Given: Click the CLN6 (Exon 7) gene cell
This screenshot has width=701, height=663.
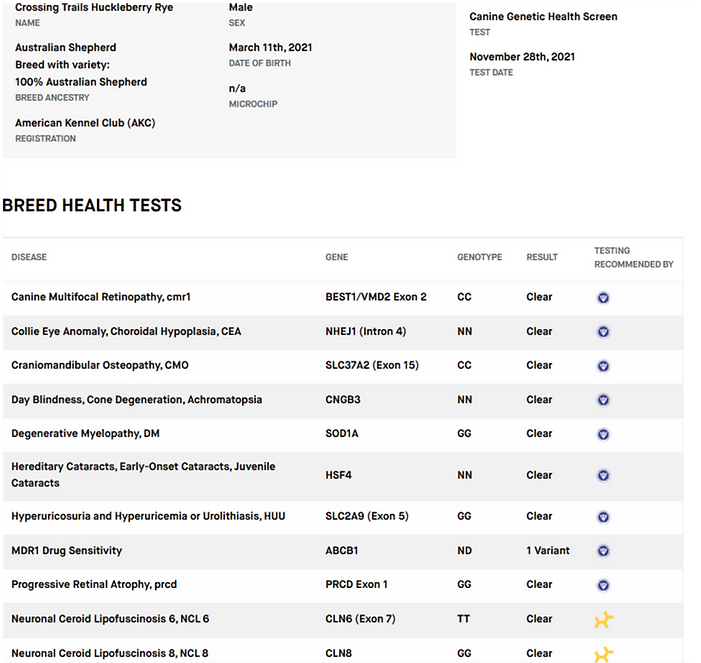Looking at the screenshot, I should (x=360, y=619).
